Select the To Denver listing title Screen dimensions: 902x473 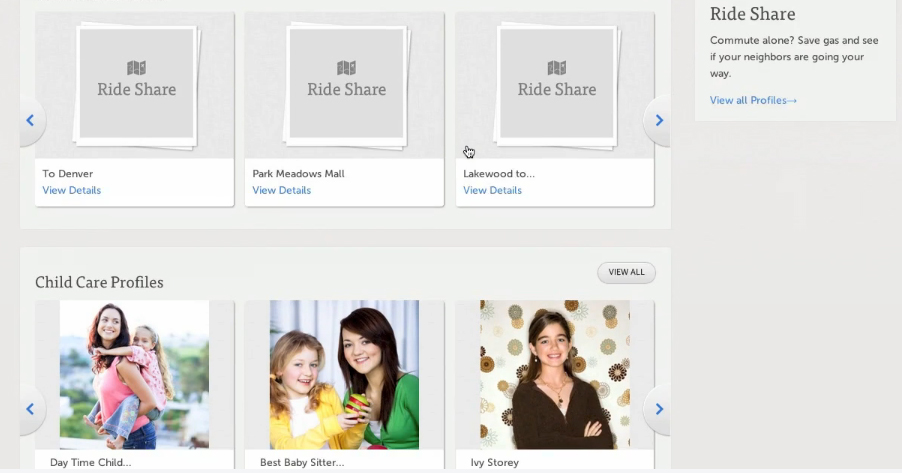(68, 174)
